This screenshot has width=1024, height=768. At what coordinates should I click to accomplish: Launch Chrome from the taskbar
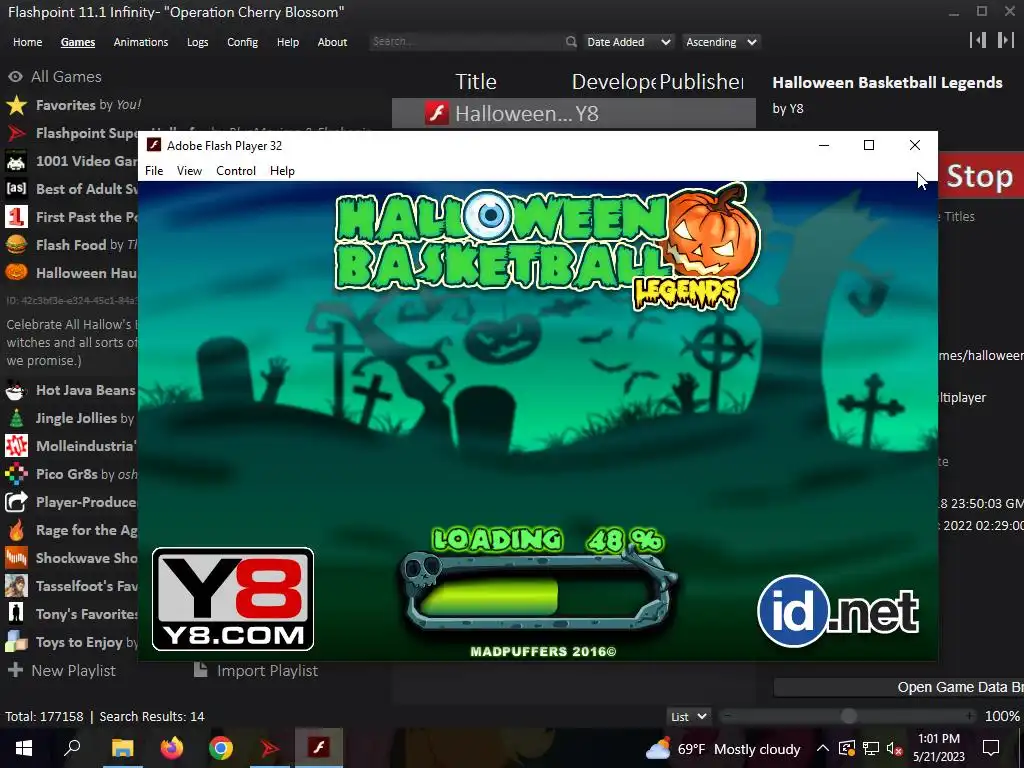coord(221,748)
